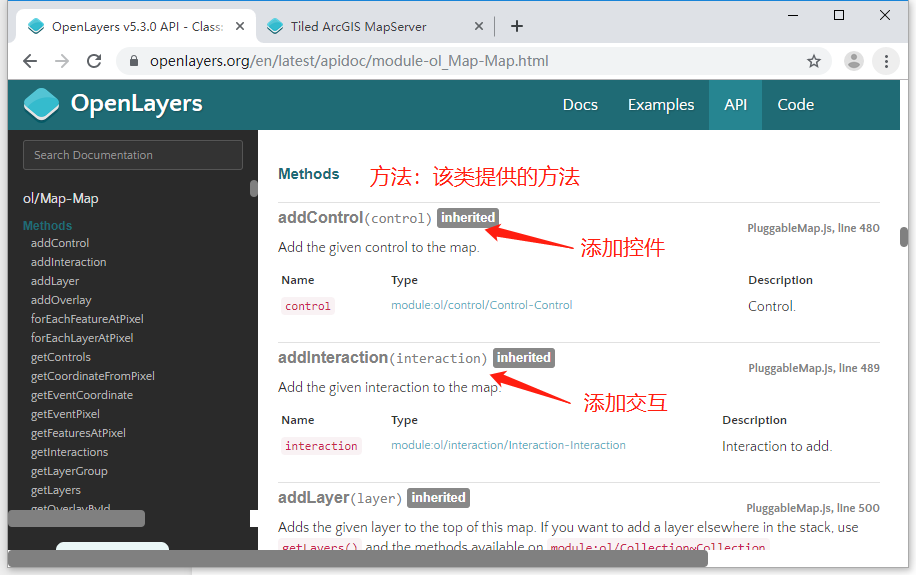Open module:ol/control/Control-Control type link
The image size is (916, 575).
click(x=481, y=305)
